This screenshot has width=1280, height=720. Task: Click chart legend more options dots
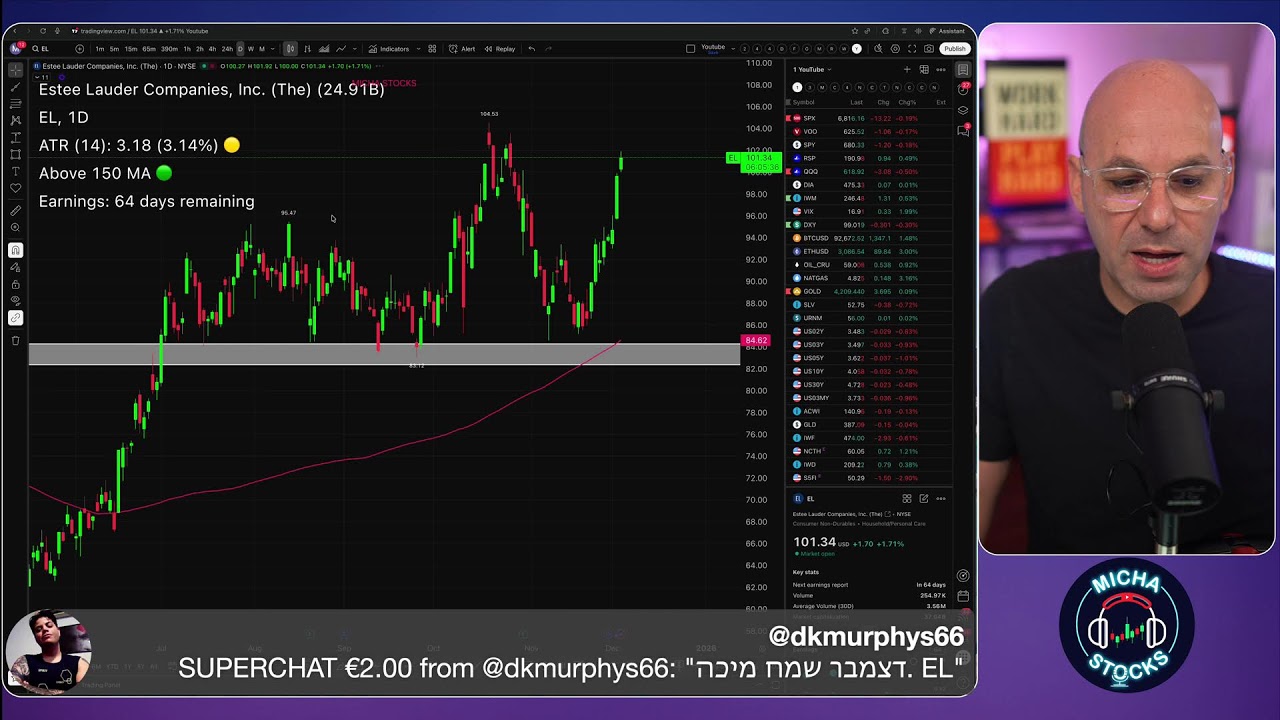380,66
